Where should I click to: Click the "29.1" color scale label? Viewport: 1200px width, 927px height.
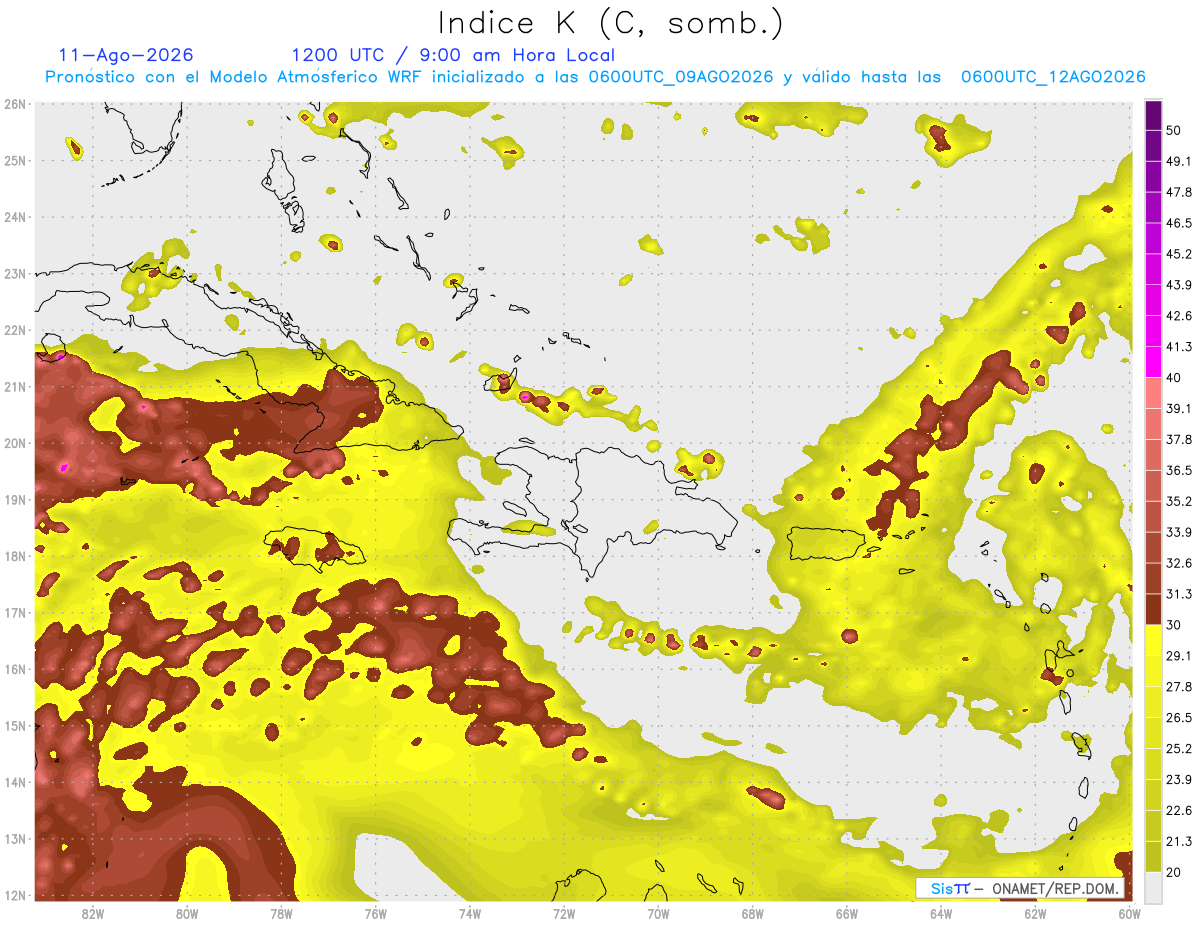pos(1179,656)
